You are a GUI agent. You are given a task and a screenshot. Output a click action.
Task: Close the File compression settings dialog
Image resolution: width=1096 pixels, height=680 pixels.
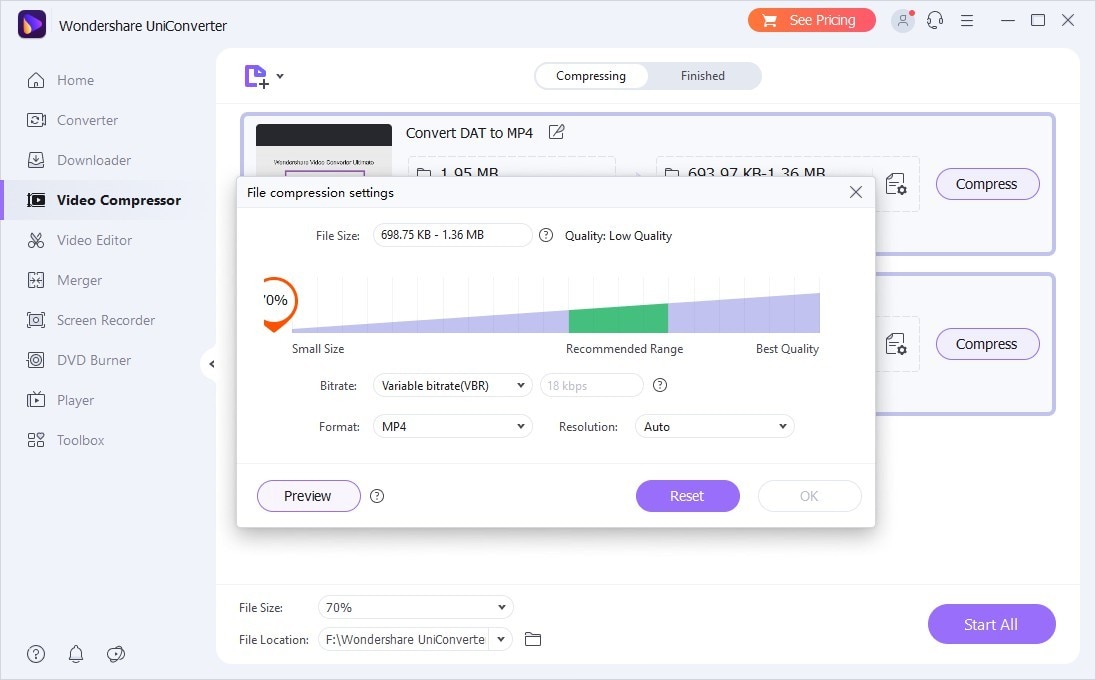pyautogui.click(x=856, y=192)
